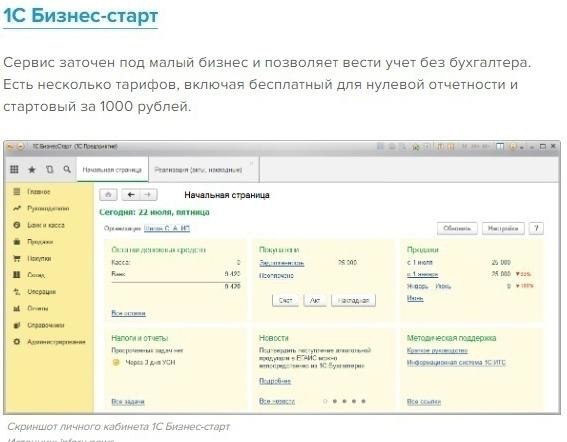This screenshot has height=442, width=567.
Task: Go back with the left arrow button
Action: click(x=131, y=195)
